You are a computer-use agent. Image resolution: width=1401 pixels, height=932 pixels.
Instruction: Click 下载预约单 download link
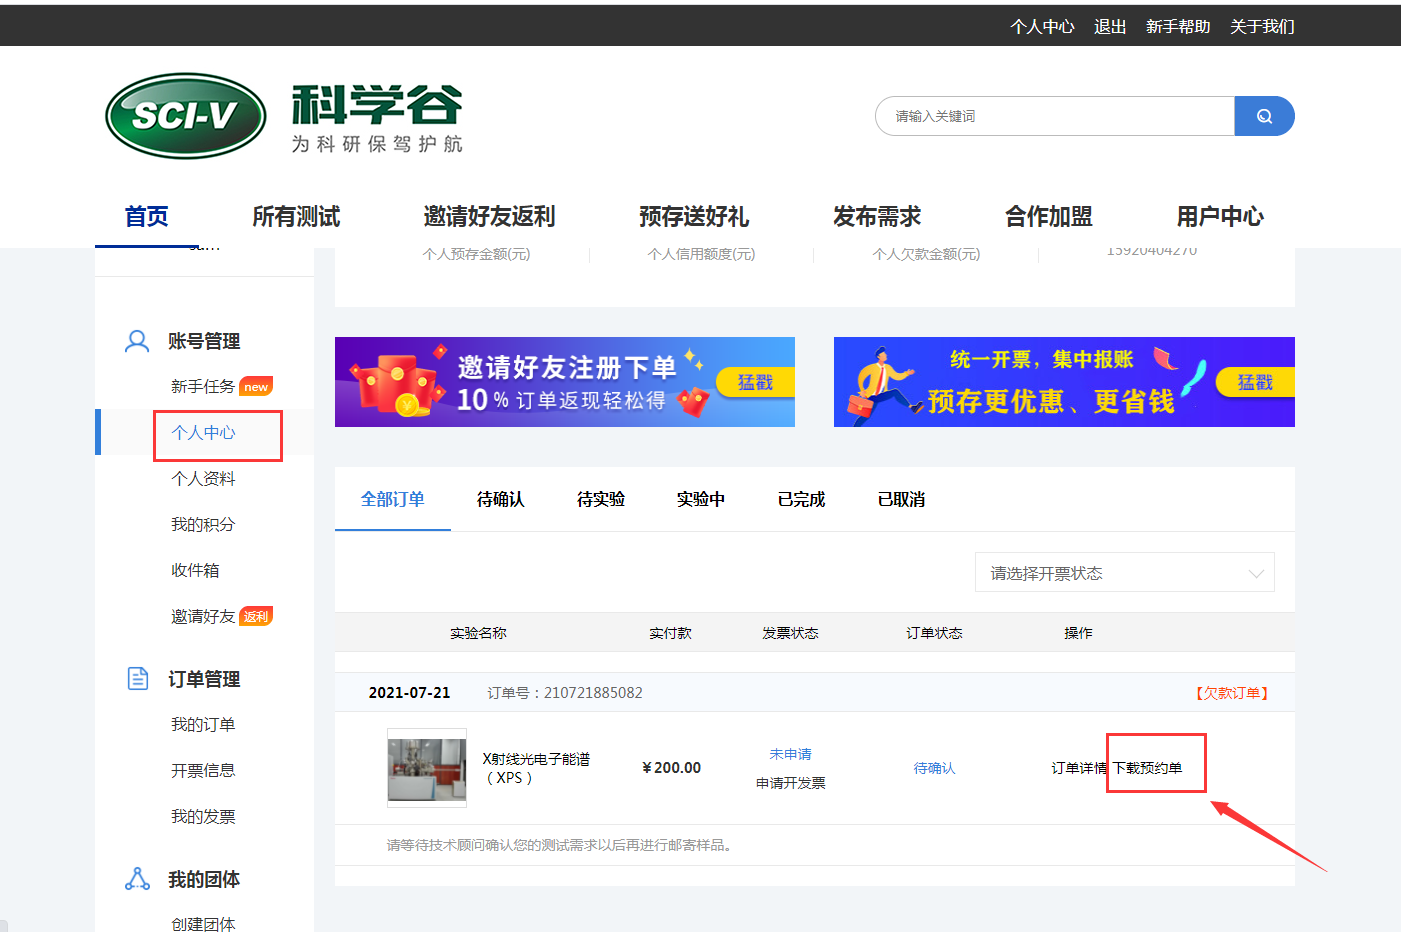1147,768
